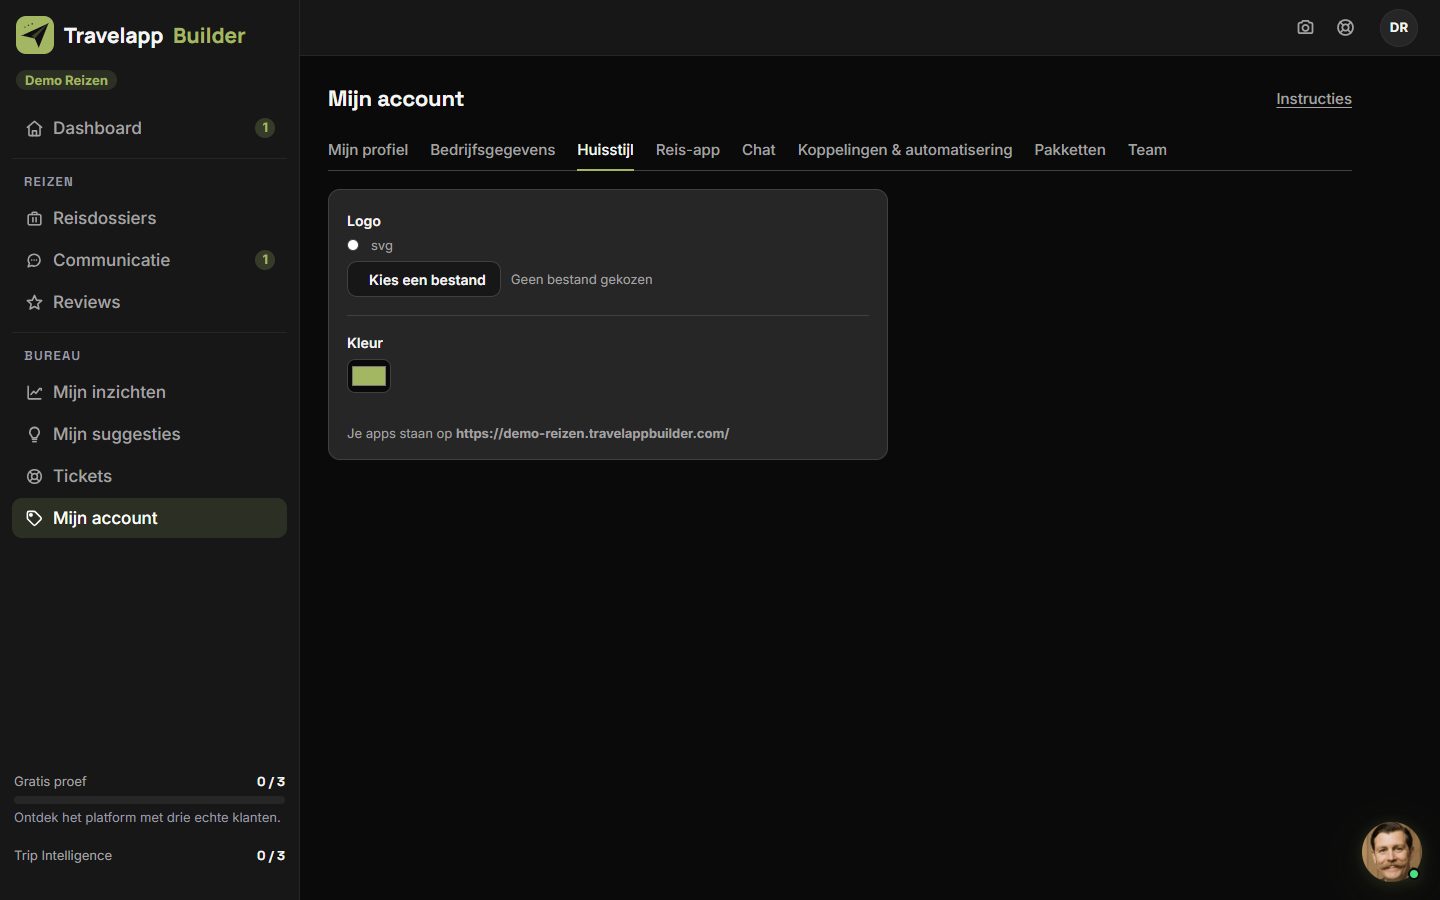Open the Team tab
The height and width of the screenshot is (900, 1440).
tap(1147, 150)
